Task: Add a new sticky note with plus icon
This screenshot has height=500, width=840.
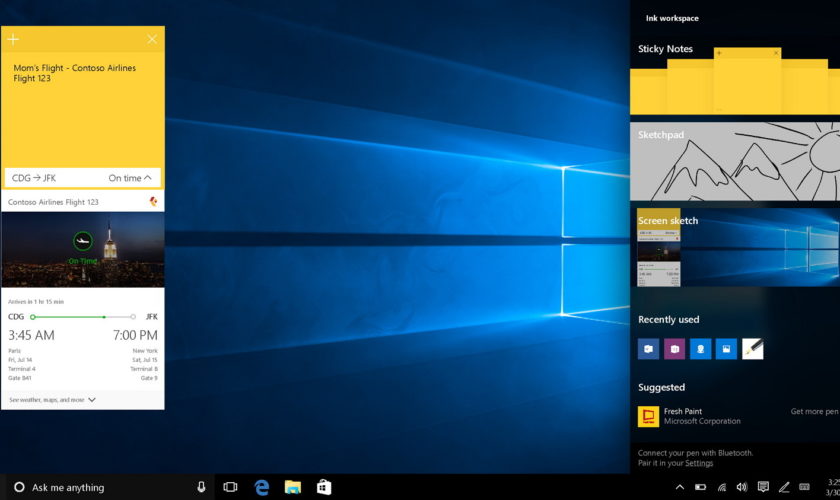Action: 13,39
